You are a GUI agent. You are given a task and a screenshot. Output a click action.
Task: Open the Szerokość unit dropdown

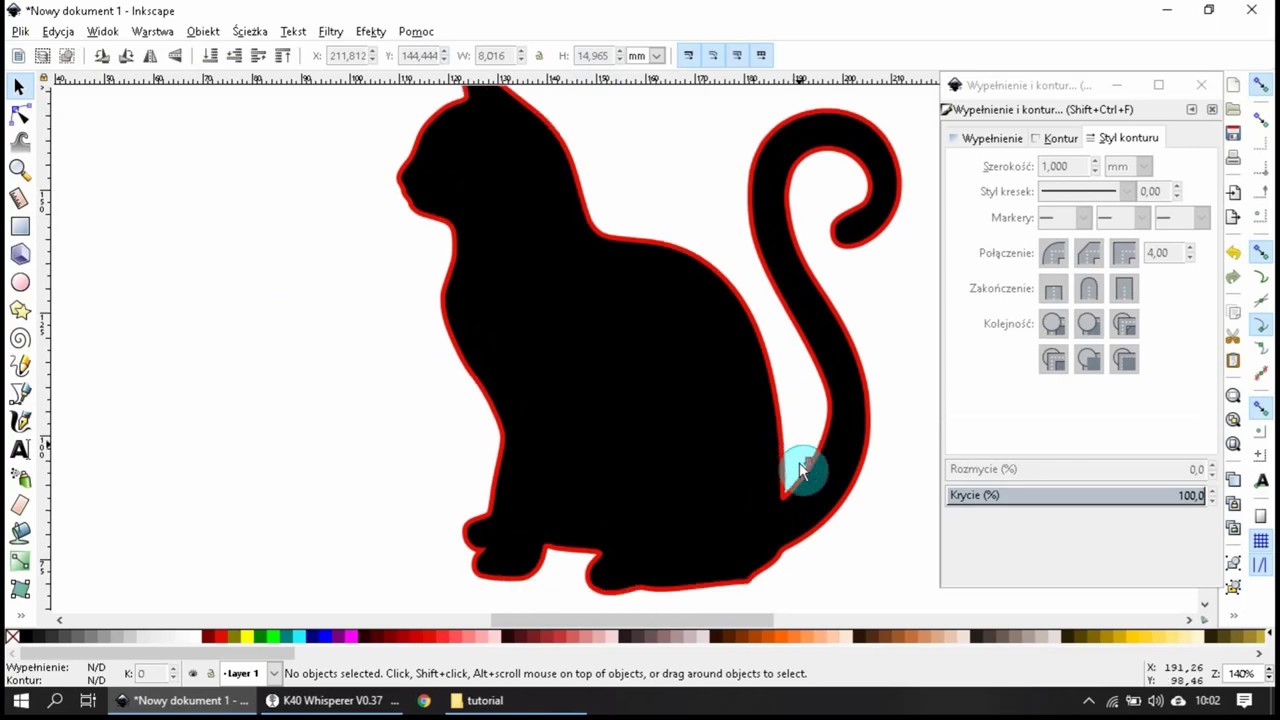[1144, 166]
